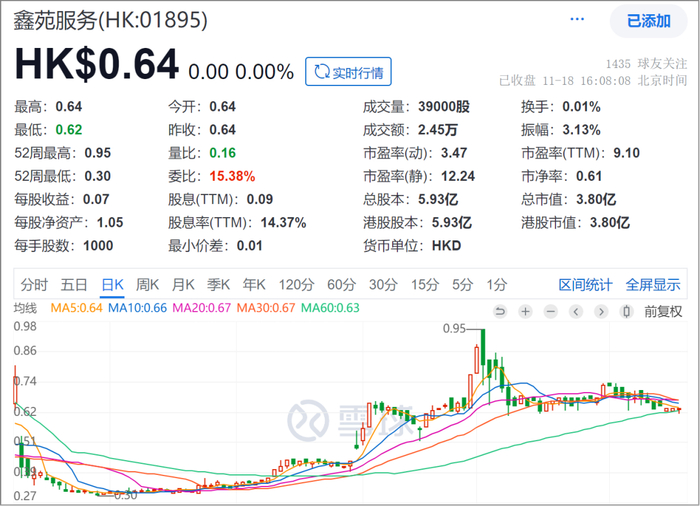The height and width of the screenshot is (506, 700).
Task: Click the 全屏显示 link
Action: [653, 284]
